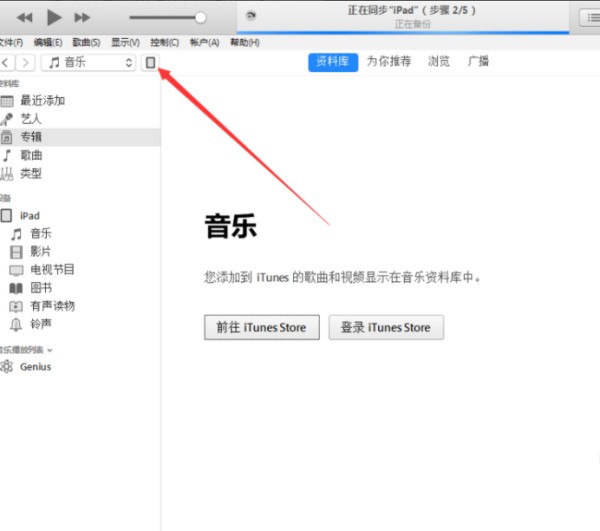Open the 显示(V) menu
600x531 pixels.
pyautogui.click(x=126, y=42)
